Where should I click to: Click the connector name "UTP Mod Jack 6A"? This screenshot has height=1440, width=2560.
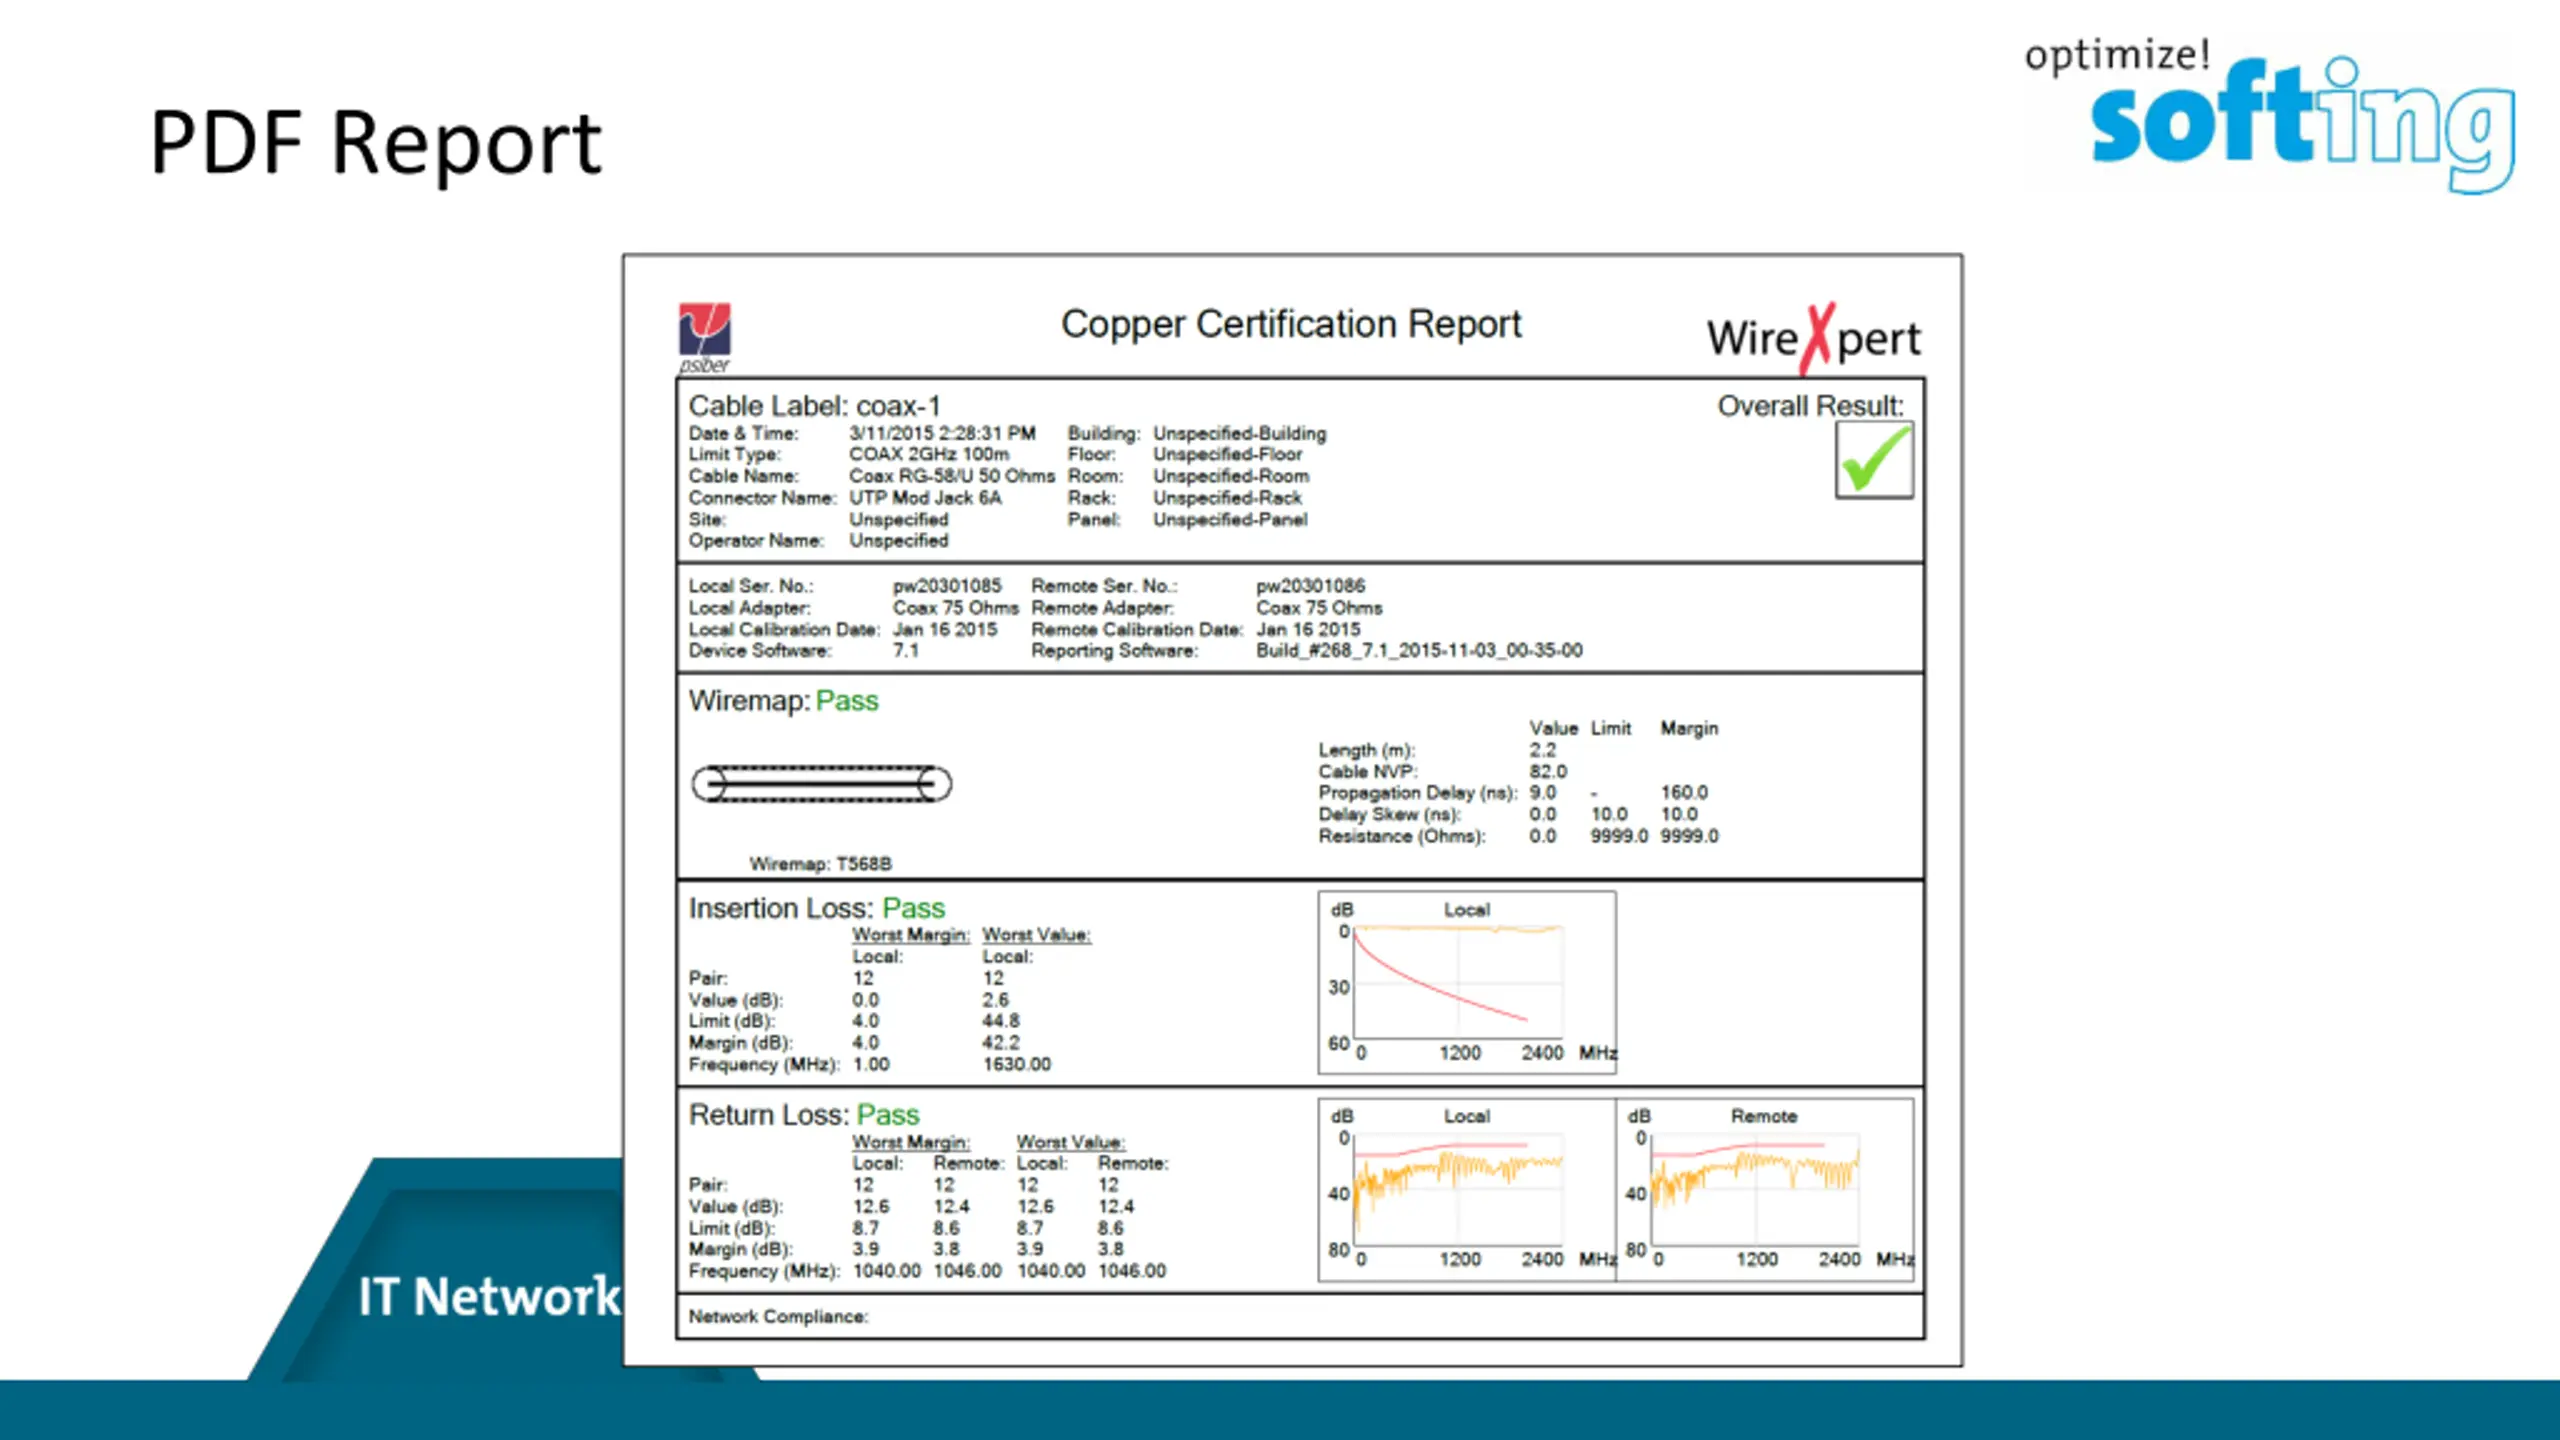click(925, 497)
